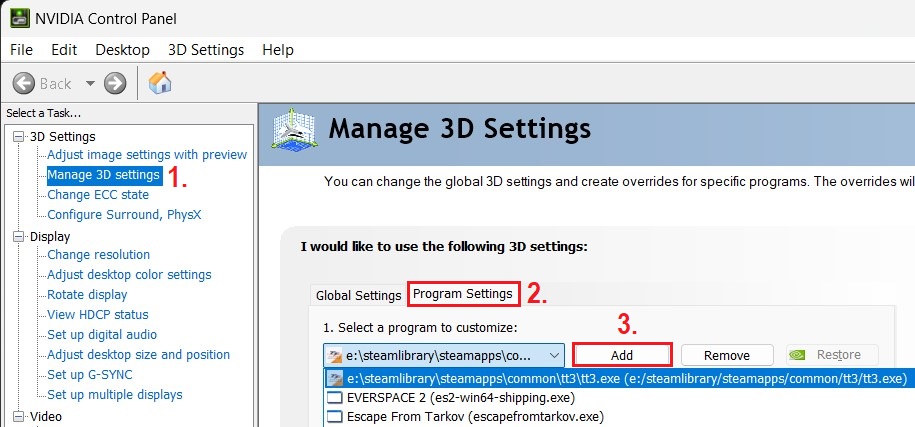This screenshot has width=915, height=427.
Task: Open Set up digital audio
Action: click(x=102, y=335)
